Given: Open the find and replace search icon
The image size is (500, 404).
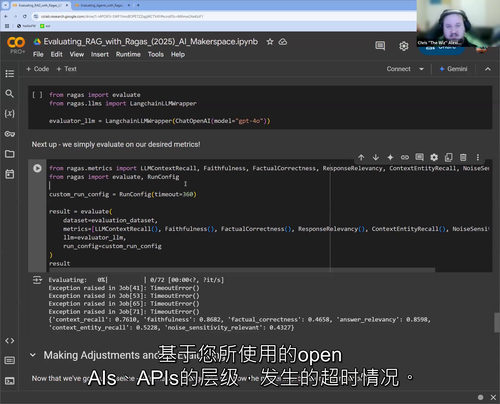Looking at the screenshot, I should pyautogui.click(x=10, y=94).
